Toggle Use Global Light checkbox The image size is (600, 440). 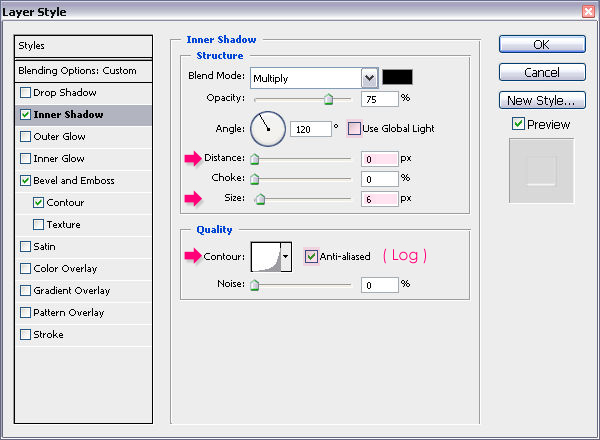point(354,129)
